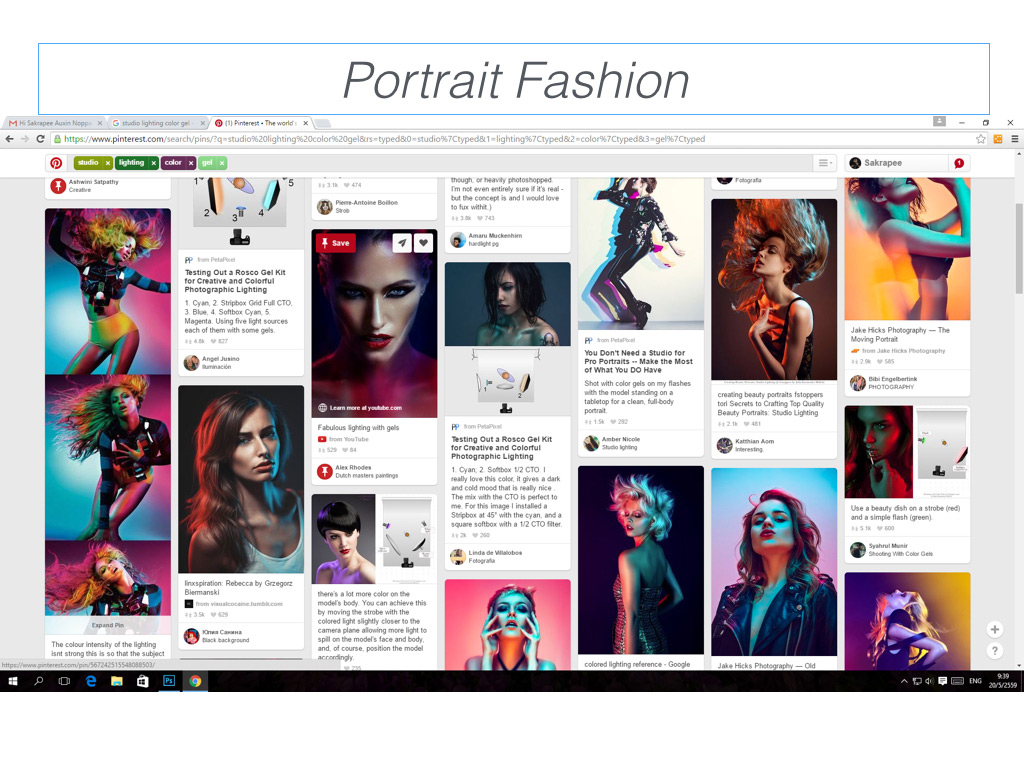1024x768 pixels.
Task: Click 'from Jake Hicks Photography' source link
Action: coord(904,351)
